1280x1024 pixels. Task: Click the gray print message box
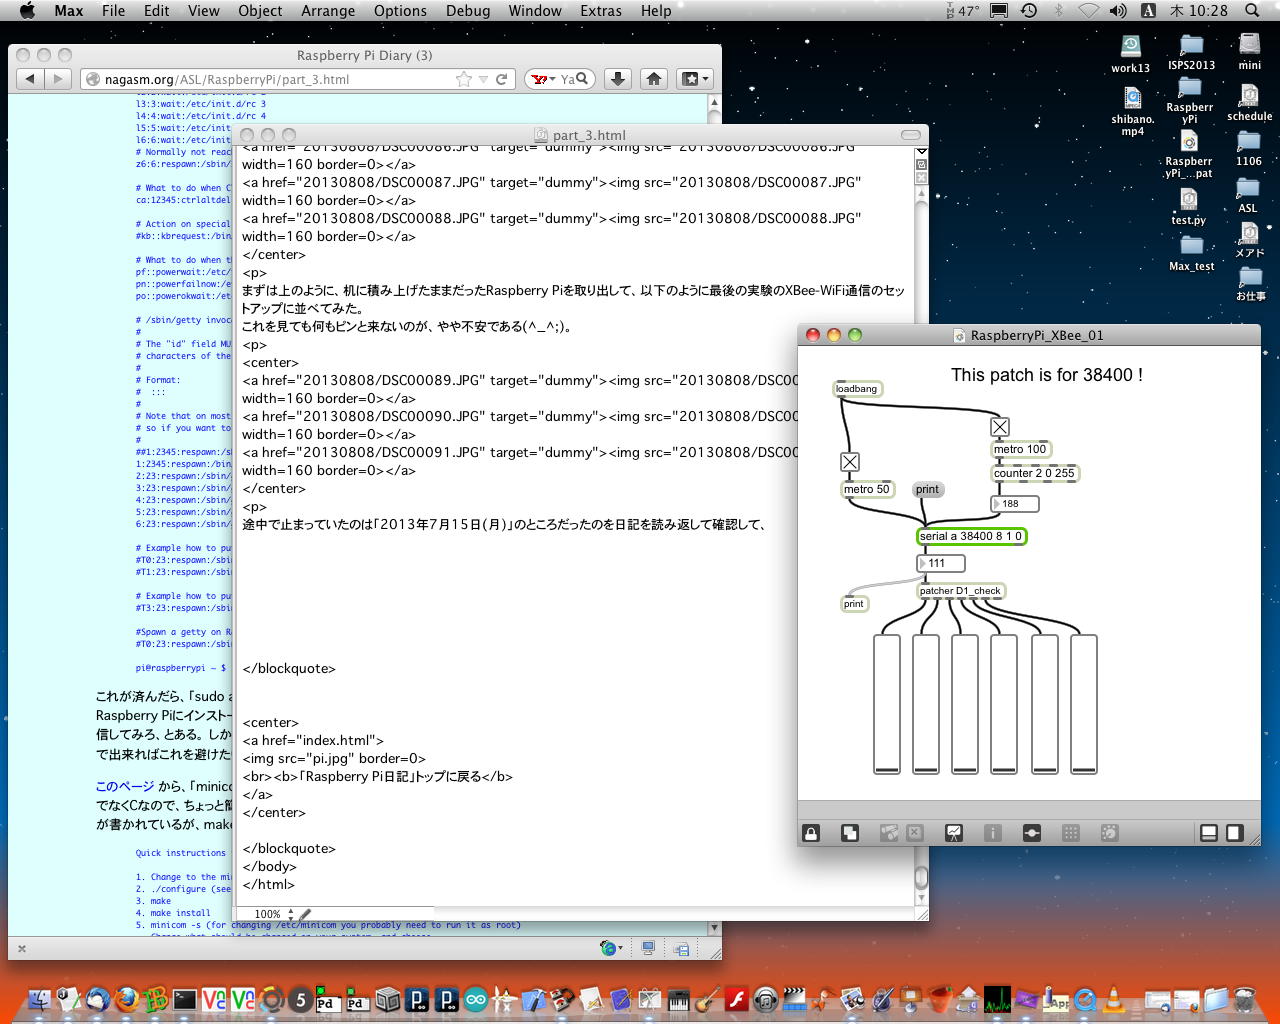click(927, 489)
